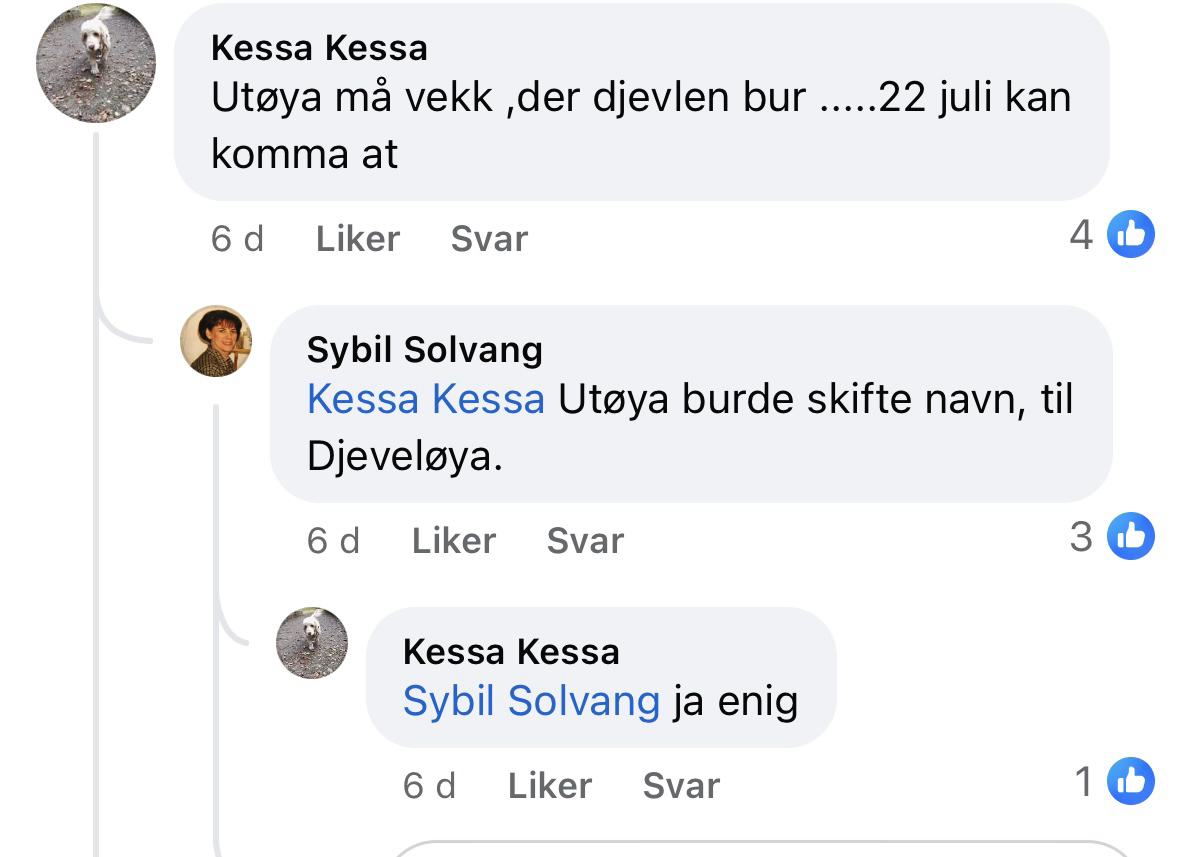This screenshot has height=857, width=1179.
Task: Open the Kessa Kessa author name on top comment
Action: point(319,47)
